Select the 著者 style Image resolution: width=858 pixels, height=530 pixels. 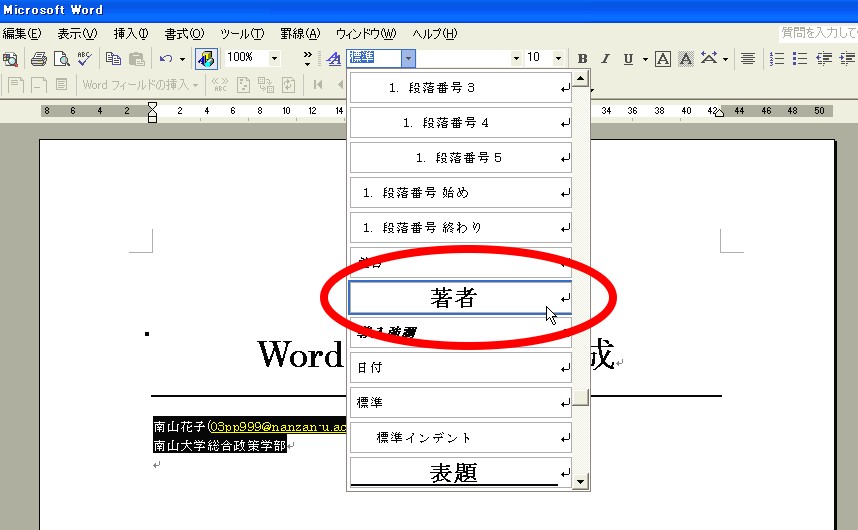pyautogui.click(x=461, y=298)
